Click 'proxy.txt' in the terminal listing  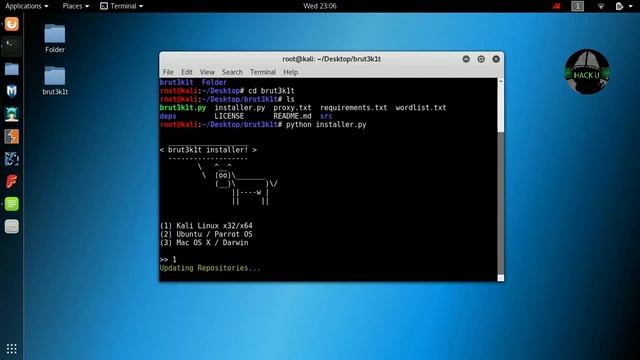(x=292, y=108)
